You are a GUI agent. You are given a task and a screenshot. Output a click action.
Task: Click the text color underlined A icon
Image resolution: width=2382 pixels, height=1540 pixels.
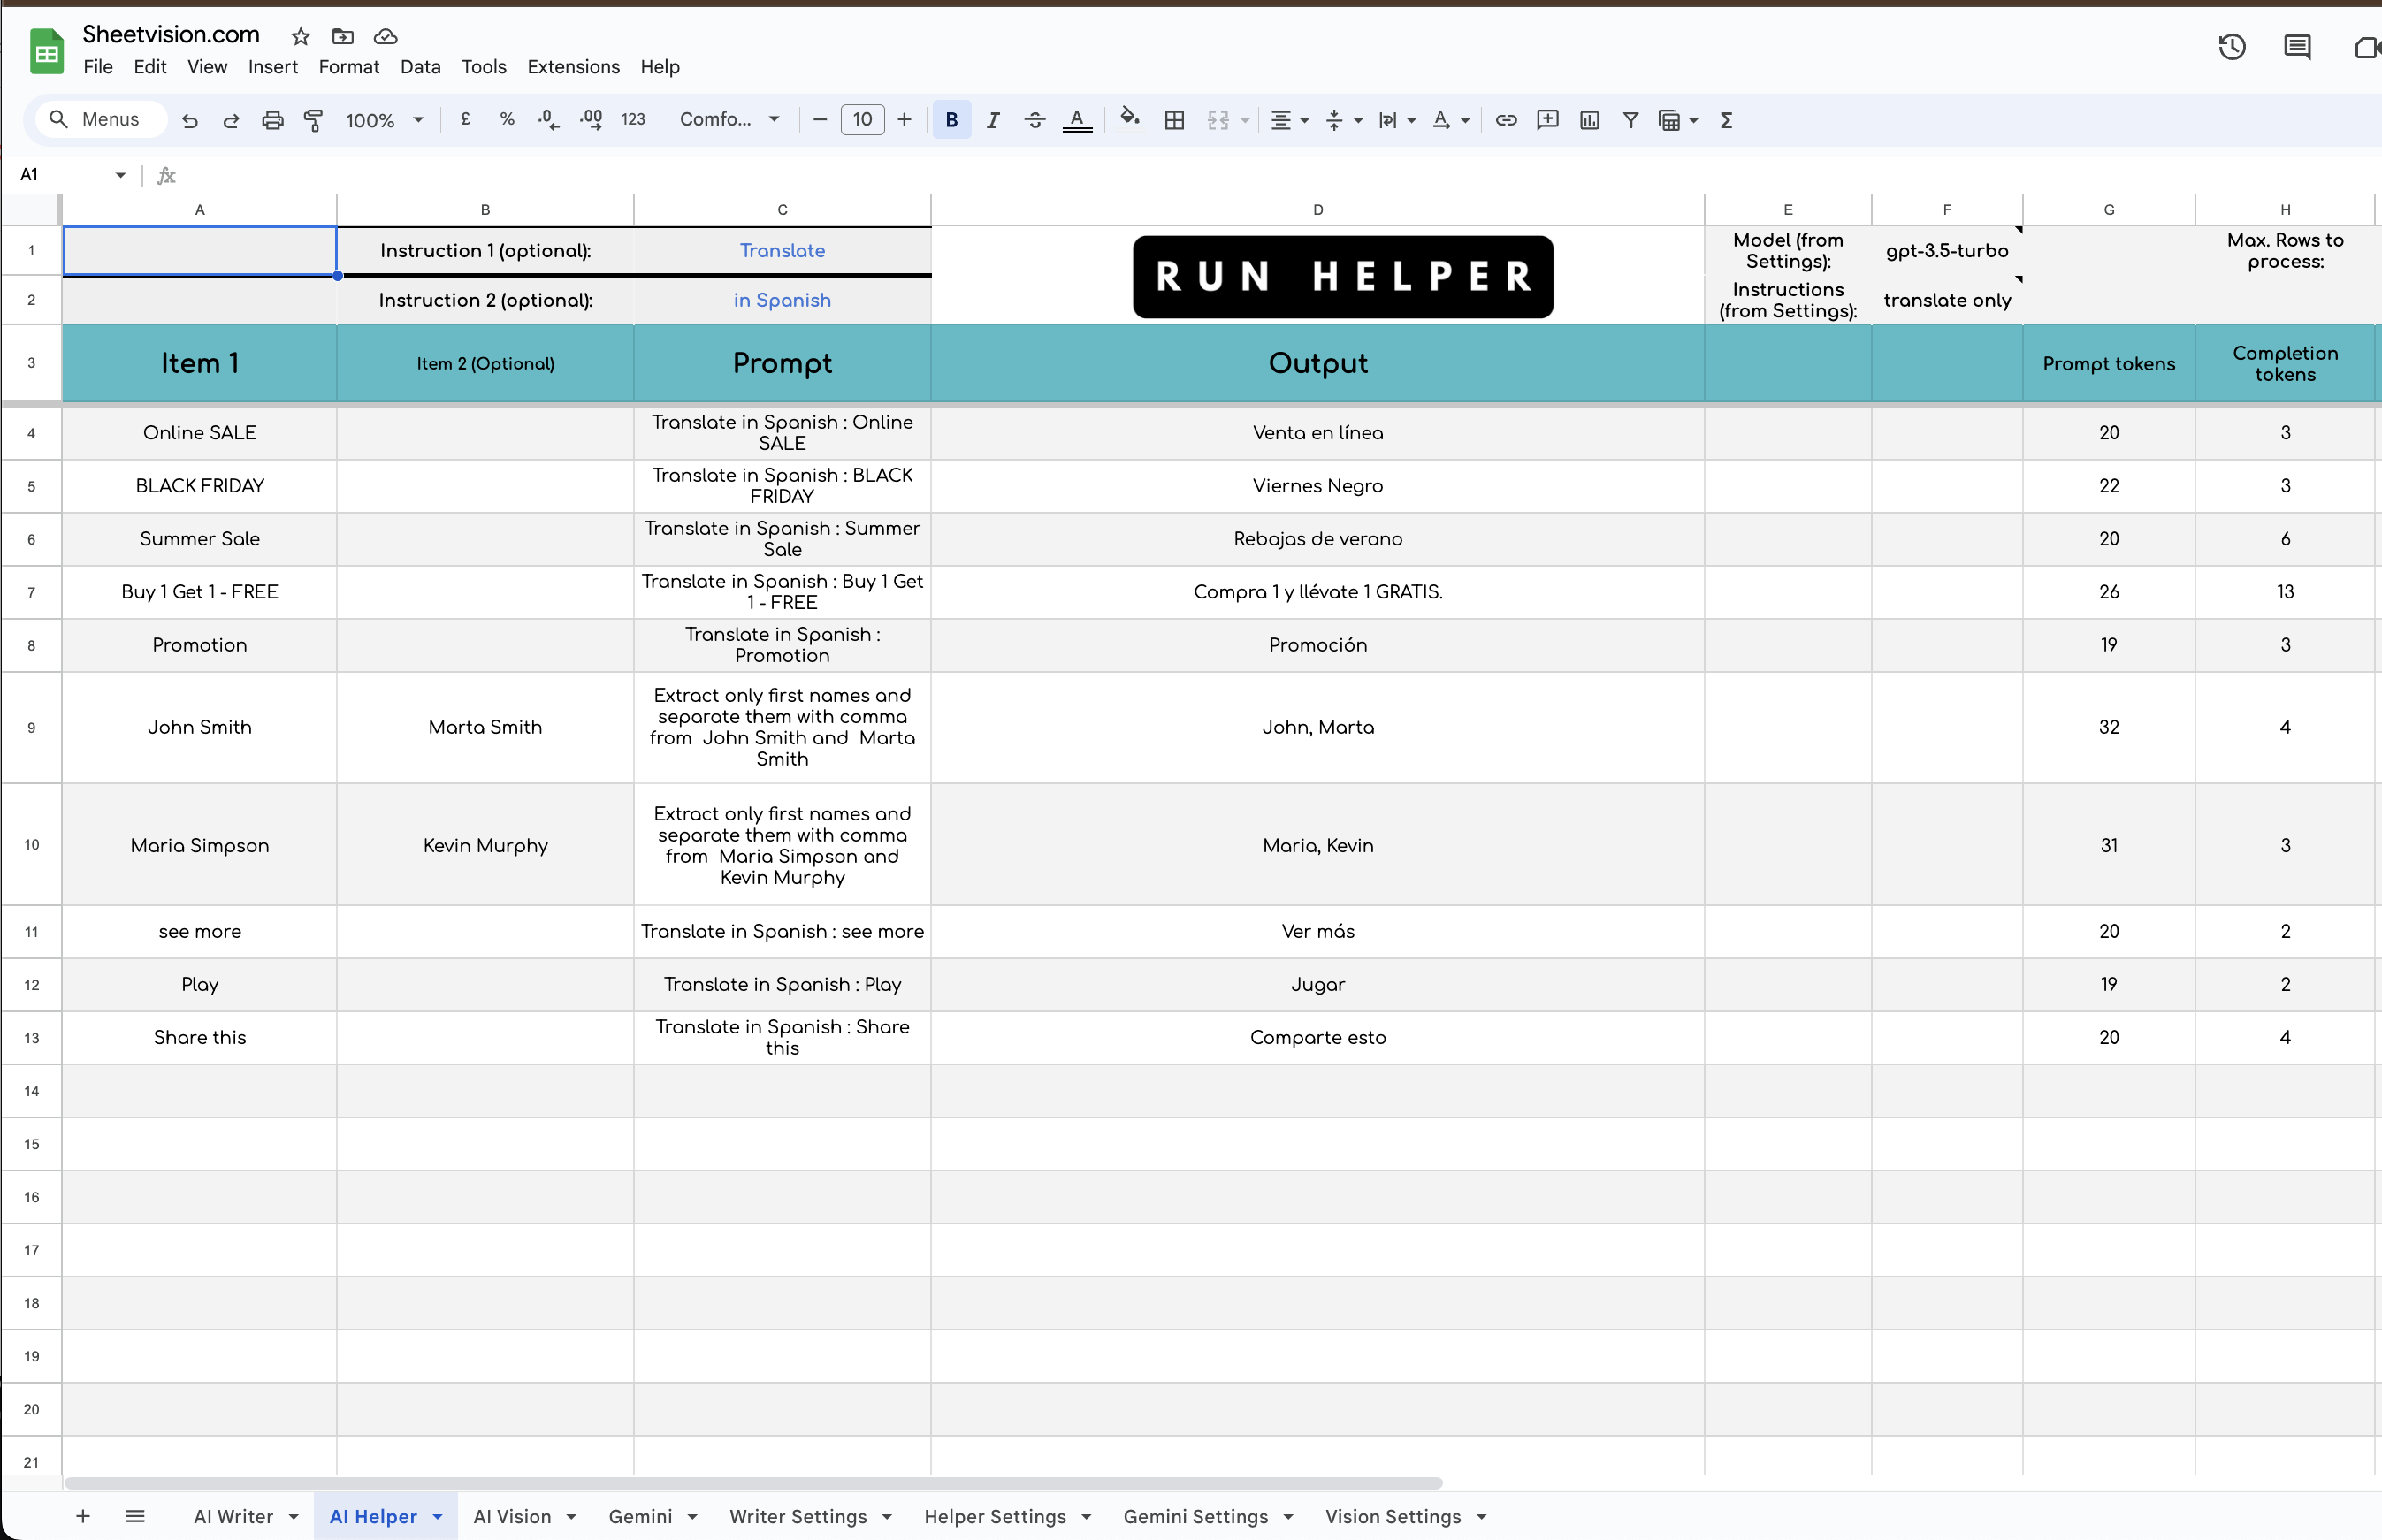pos(1076,120)
